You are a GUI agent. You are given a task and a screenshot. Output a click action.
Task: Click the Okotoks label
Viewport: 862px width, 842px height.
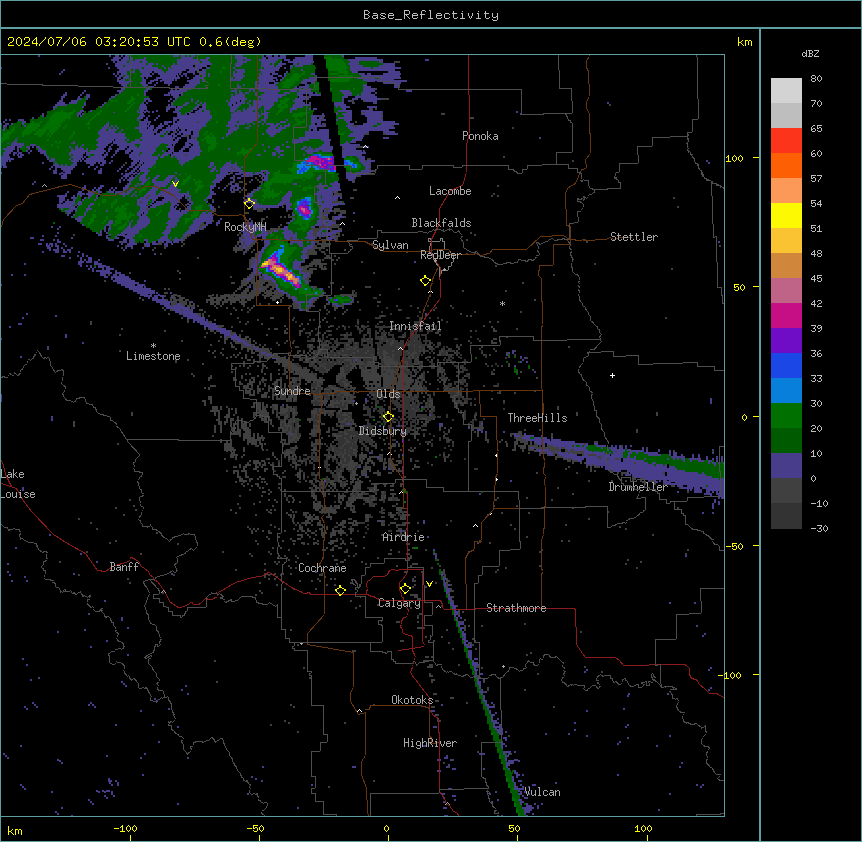pos(412,700)
